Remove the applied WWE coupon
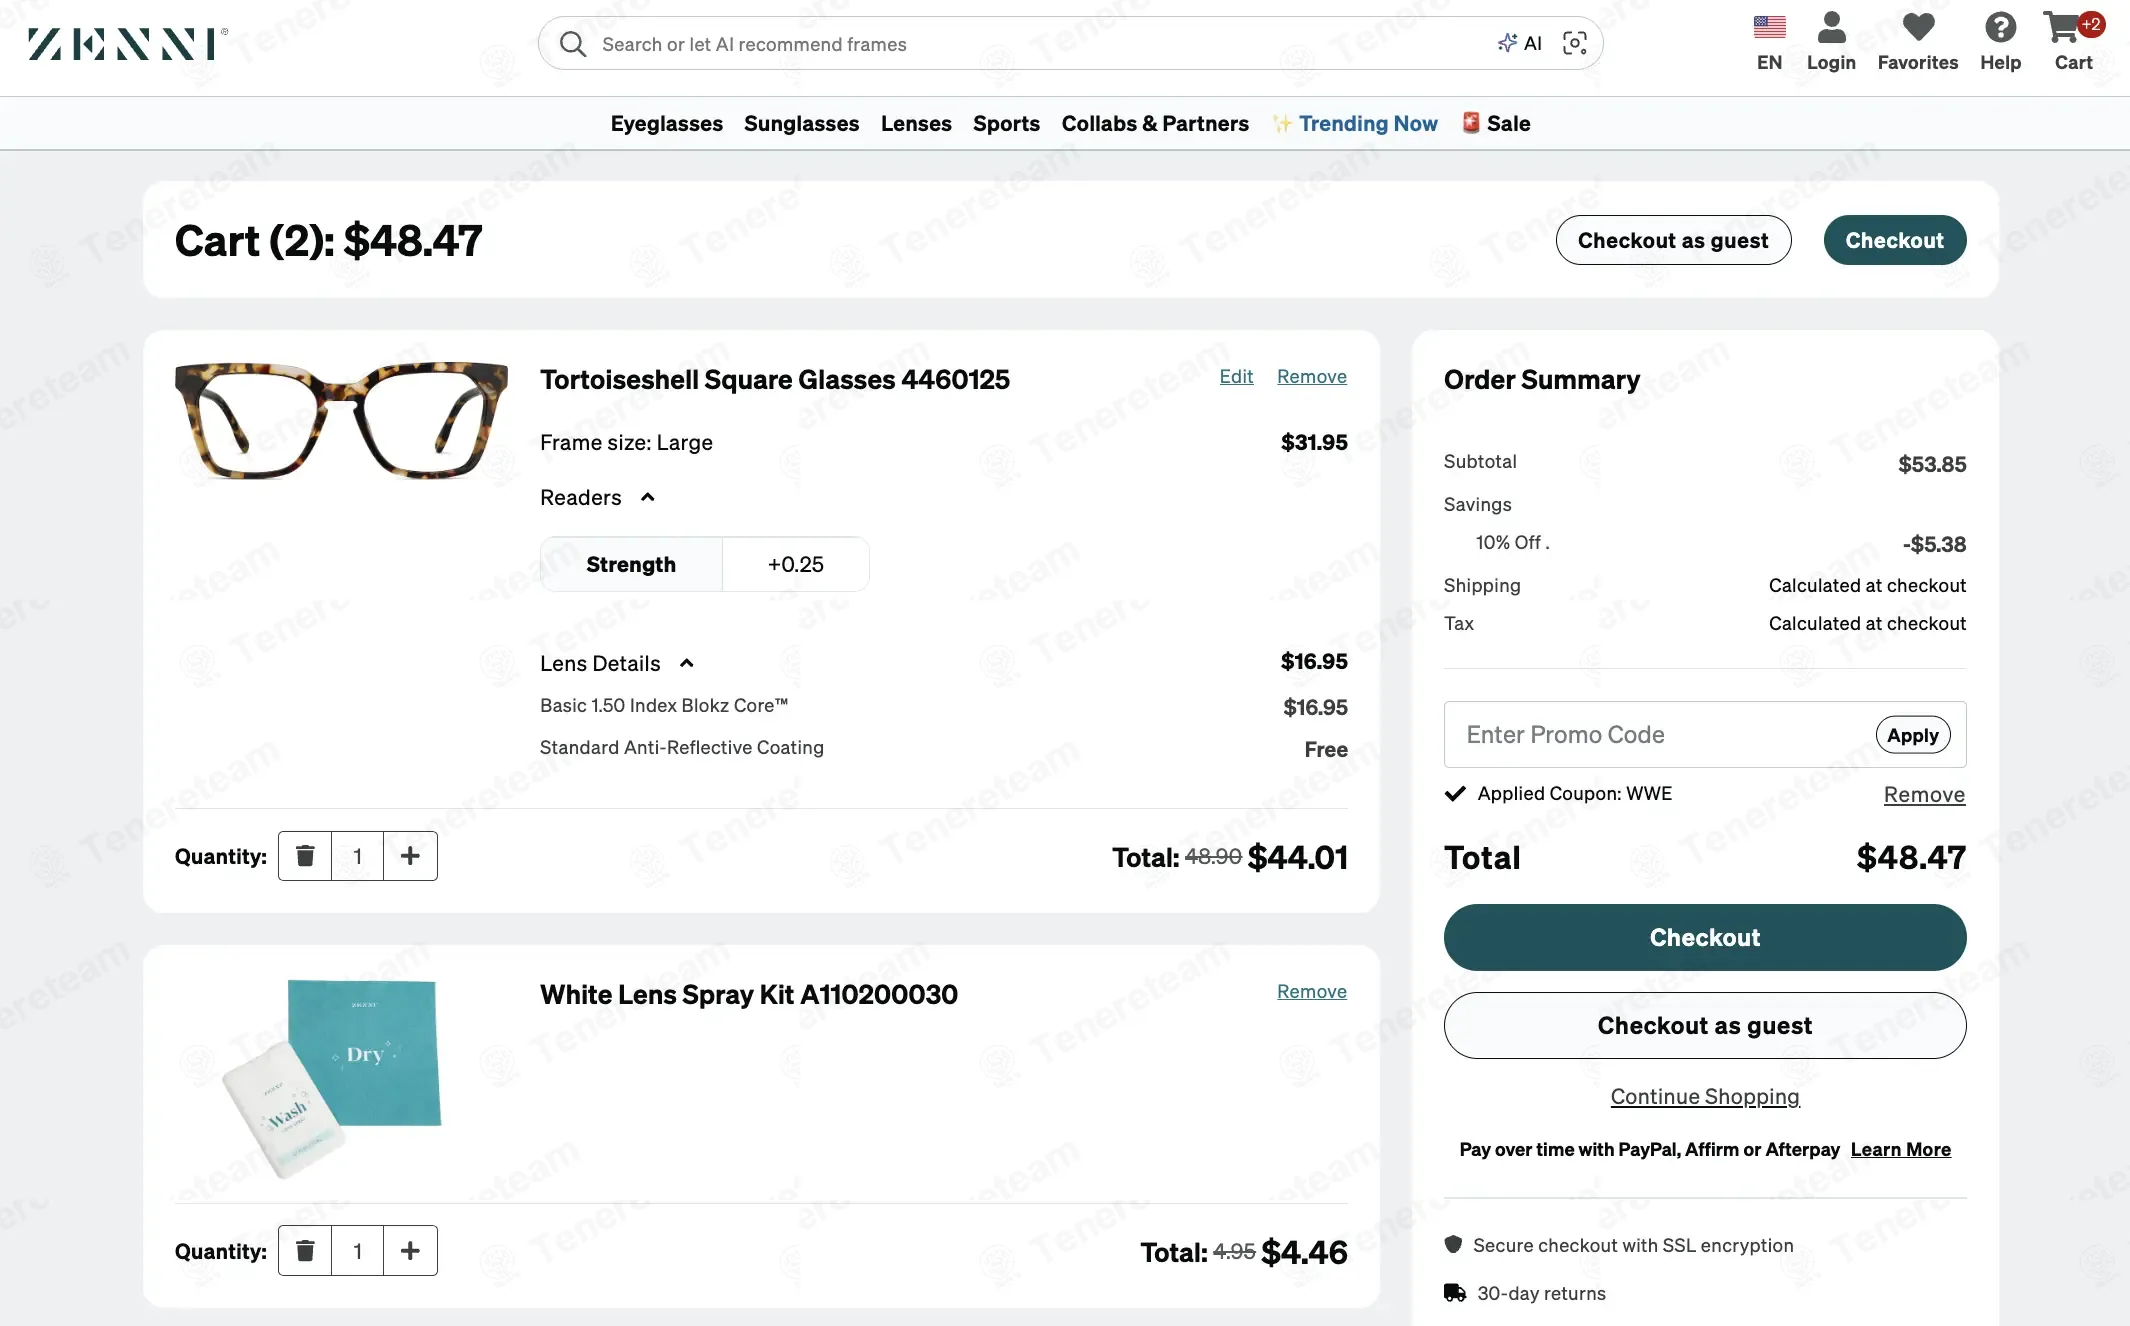Screen dimensions: 2130x1326 1924,794
